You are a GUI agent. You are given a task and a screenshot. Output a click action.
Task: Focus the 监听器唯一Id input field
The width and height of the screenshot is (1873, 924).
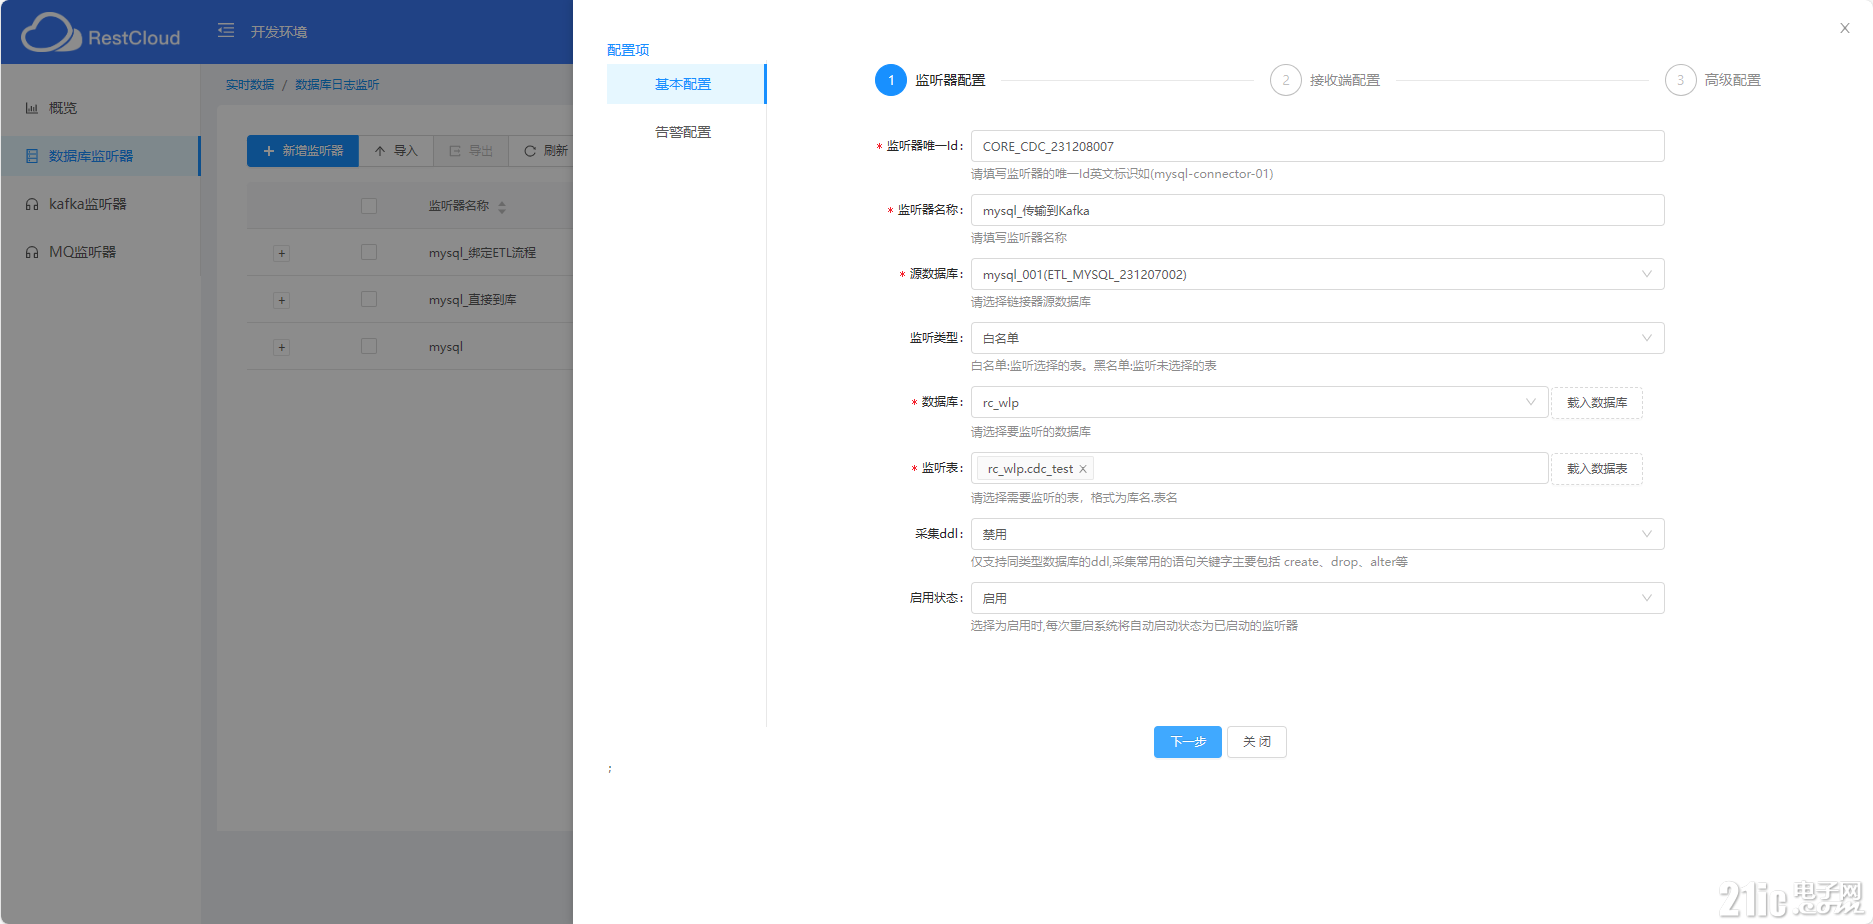pyautogui.click(x=1317, y=146)
